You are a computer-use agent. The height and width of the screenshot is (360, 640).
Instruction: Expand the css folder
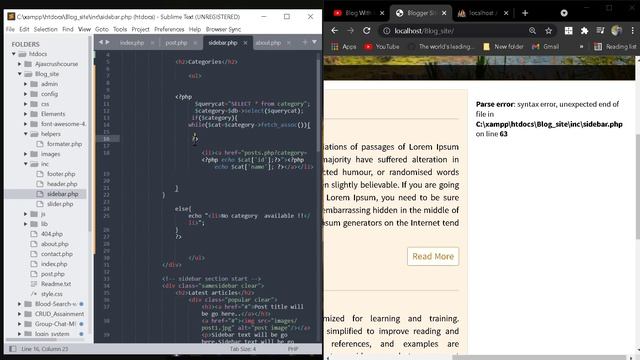[26, 104]
